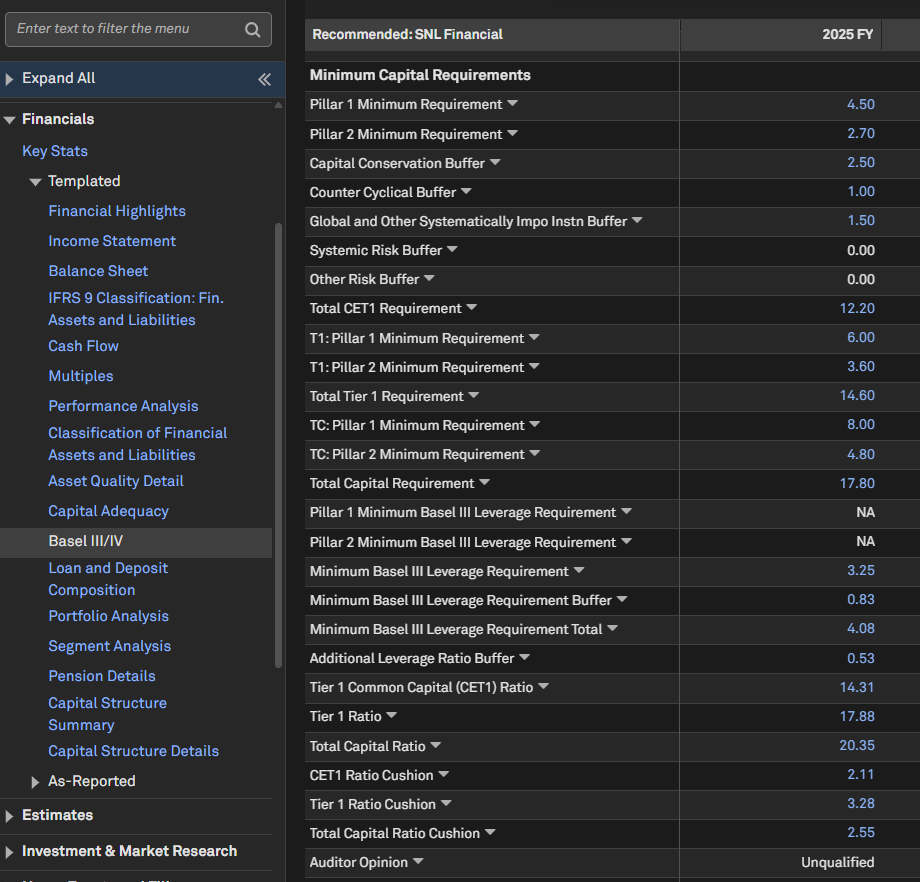Collapse the sidebar with double chevron icon
The height and width of the screenshot is (882, 920).
point(264,79)
